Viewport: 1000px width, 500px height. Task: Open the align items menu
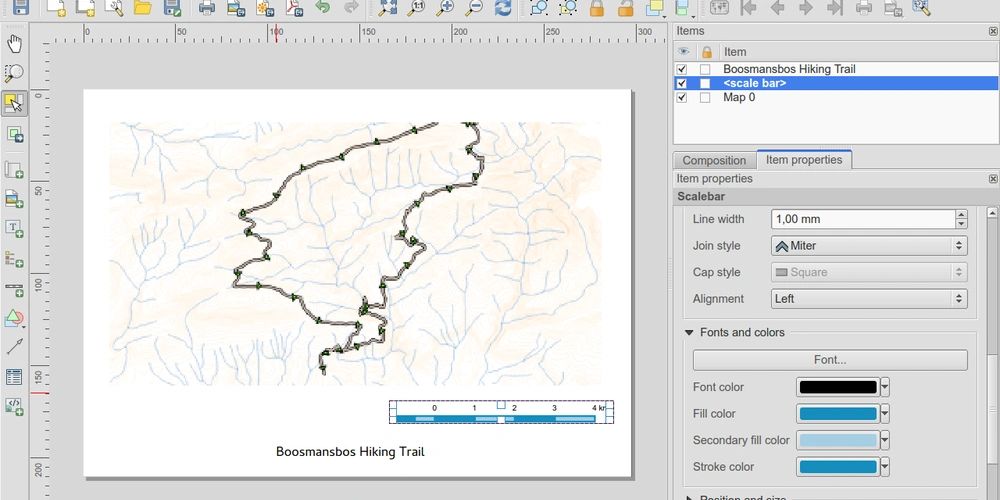(x=684, y=7)
